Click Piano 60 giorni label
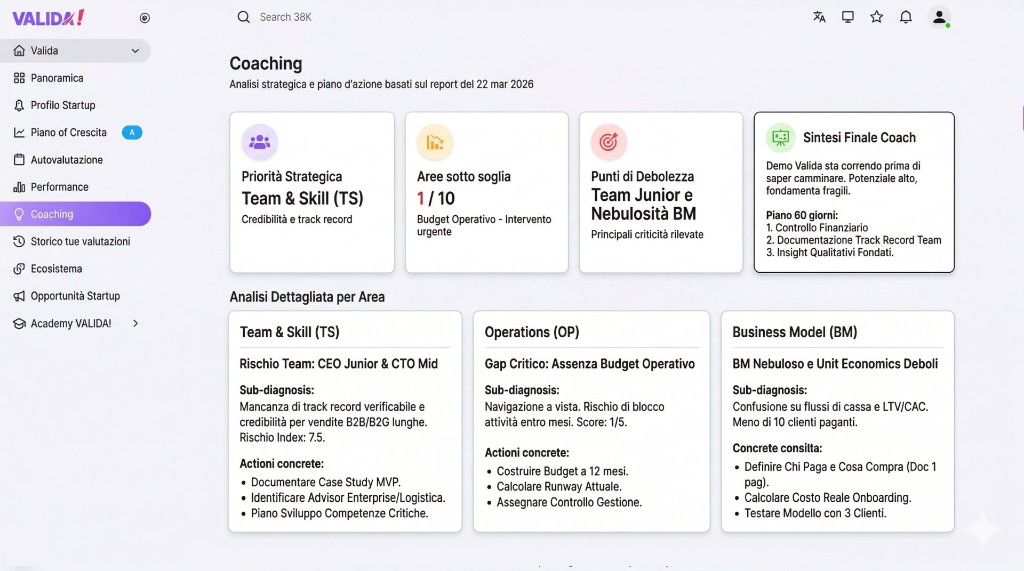 tap(802, 215)
